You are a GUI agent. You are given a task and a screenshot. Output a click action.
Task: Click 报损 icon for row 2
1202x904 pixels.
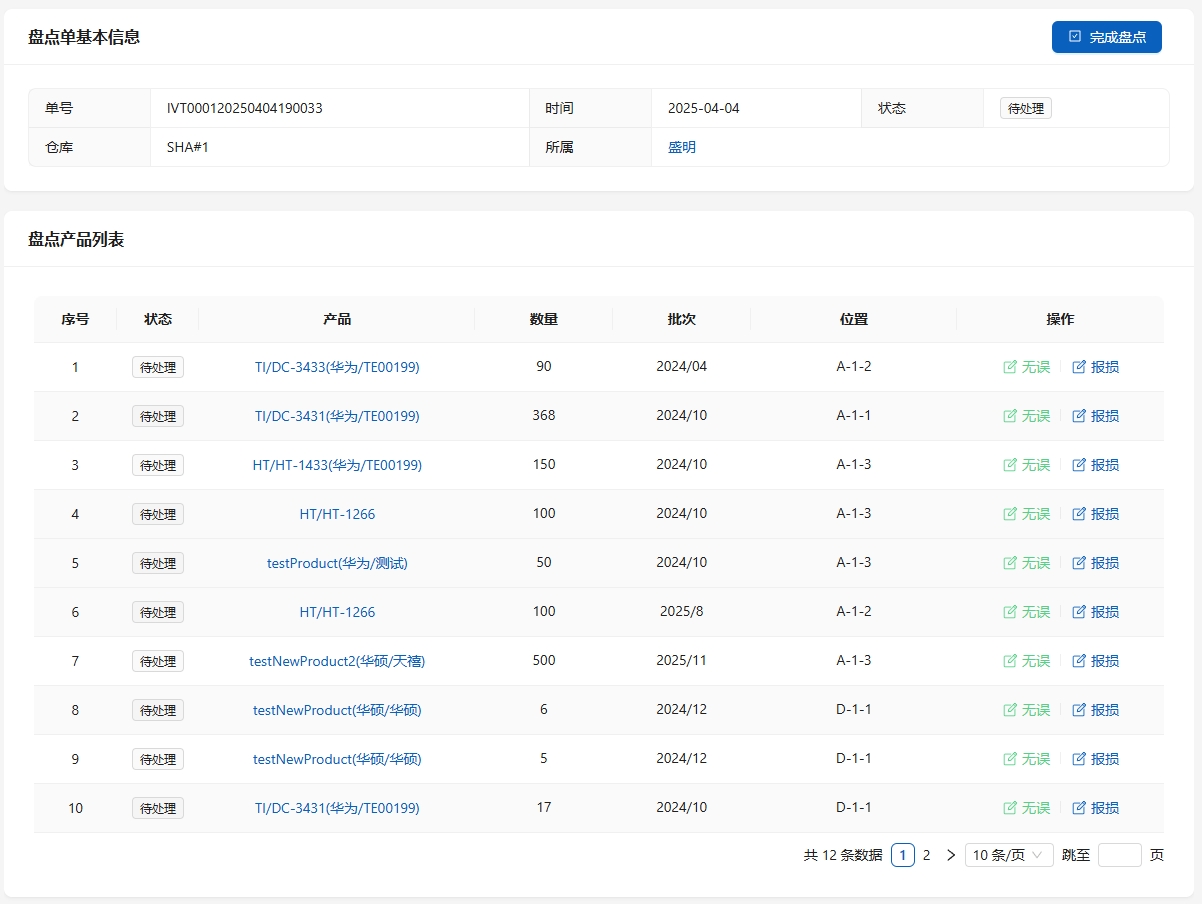click(x=1079, y=416)
